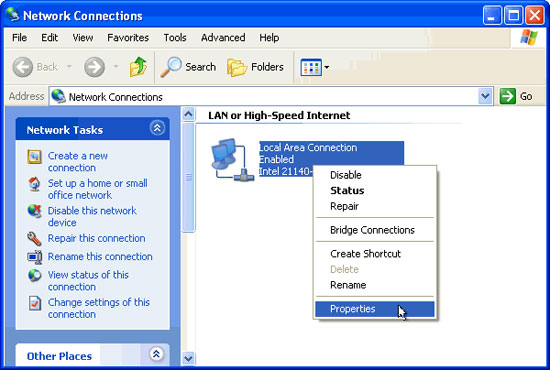The height and width of the screenshot is (370, 550).
Task: Click Disable this network device link
Action: [x=92, y=216]
